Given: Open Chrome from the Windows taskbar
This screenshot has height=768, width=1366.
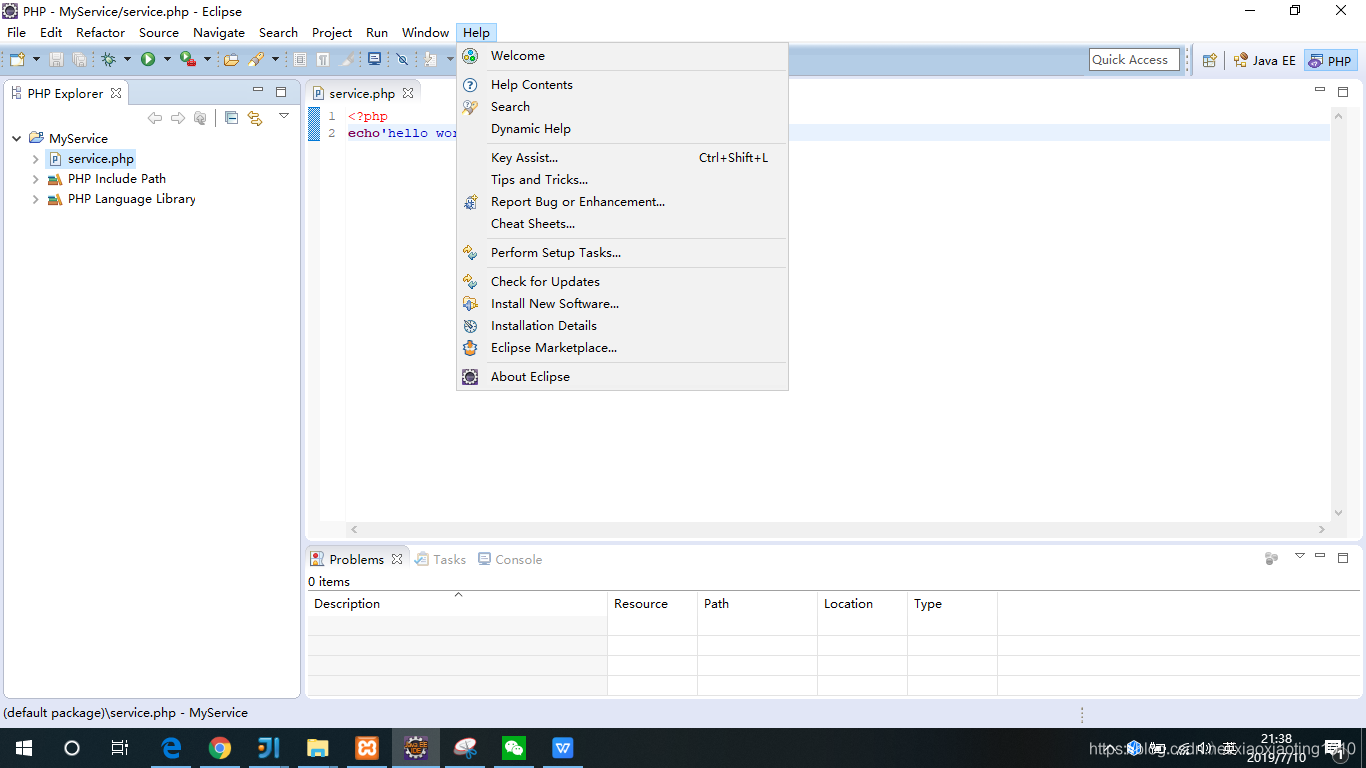Looking at the screenshot, I should tap(220, 748).
